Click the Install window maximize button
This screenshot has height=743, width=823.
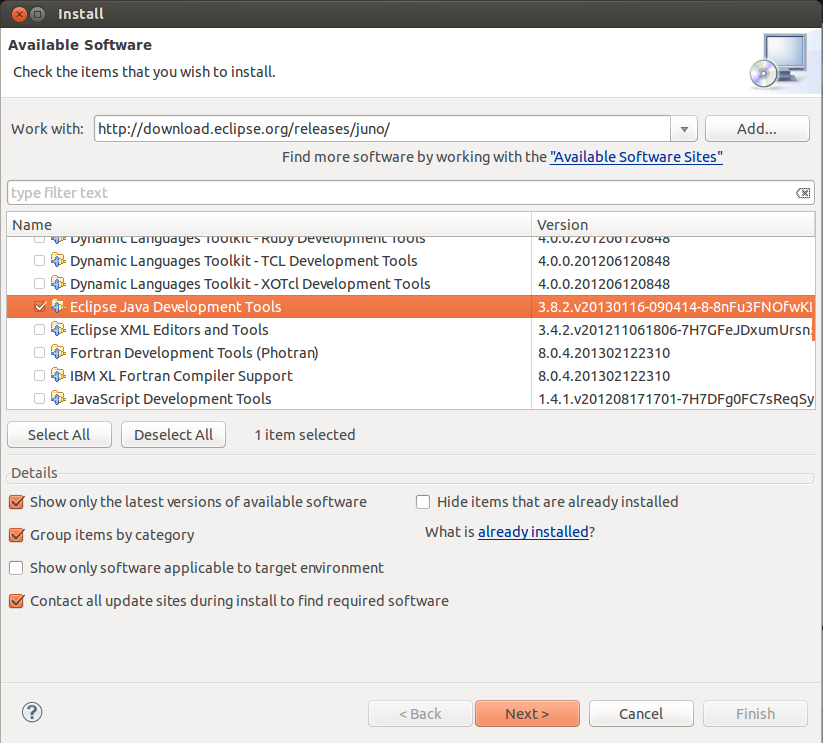37,14
